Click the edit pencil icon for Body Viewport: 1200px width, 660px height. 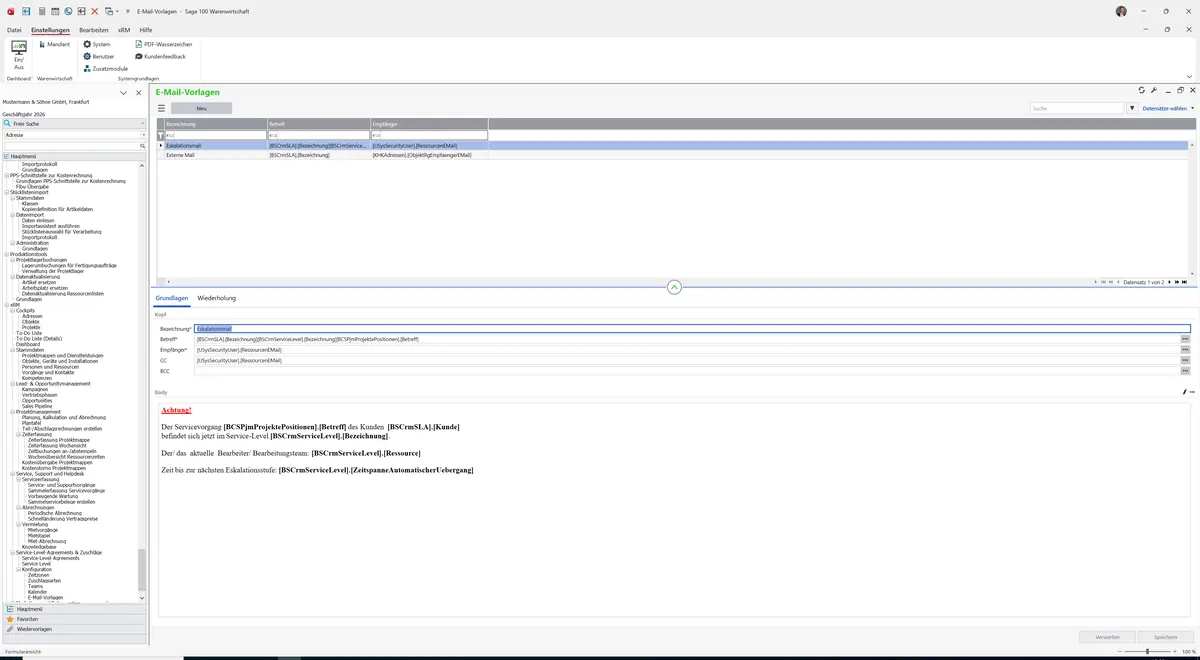(x=1183, y=392)
